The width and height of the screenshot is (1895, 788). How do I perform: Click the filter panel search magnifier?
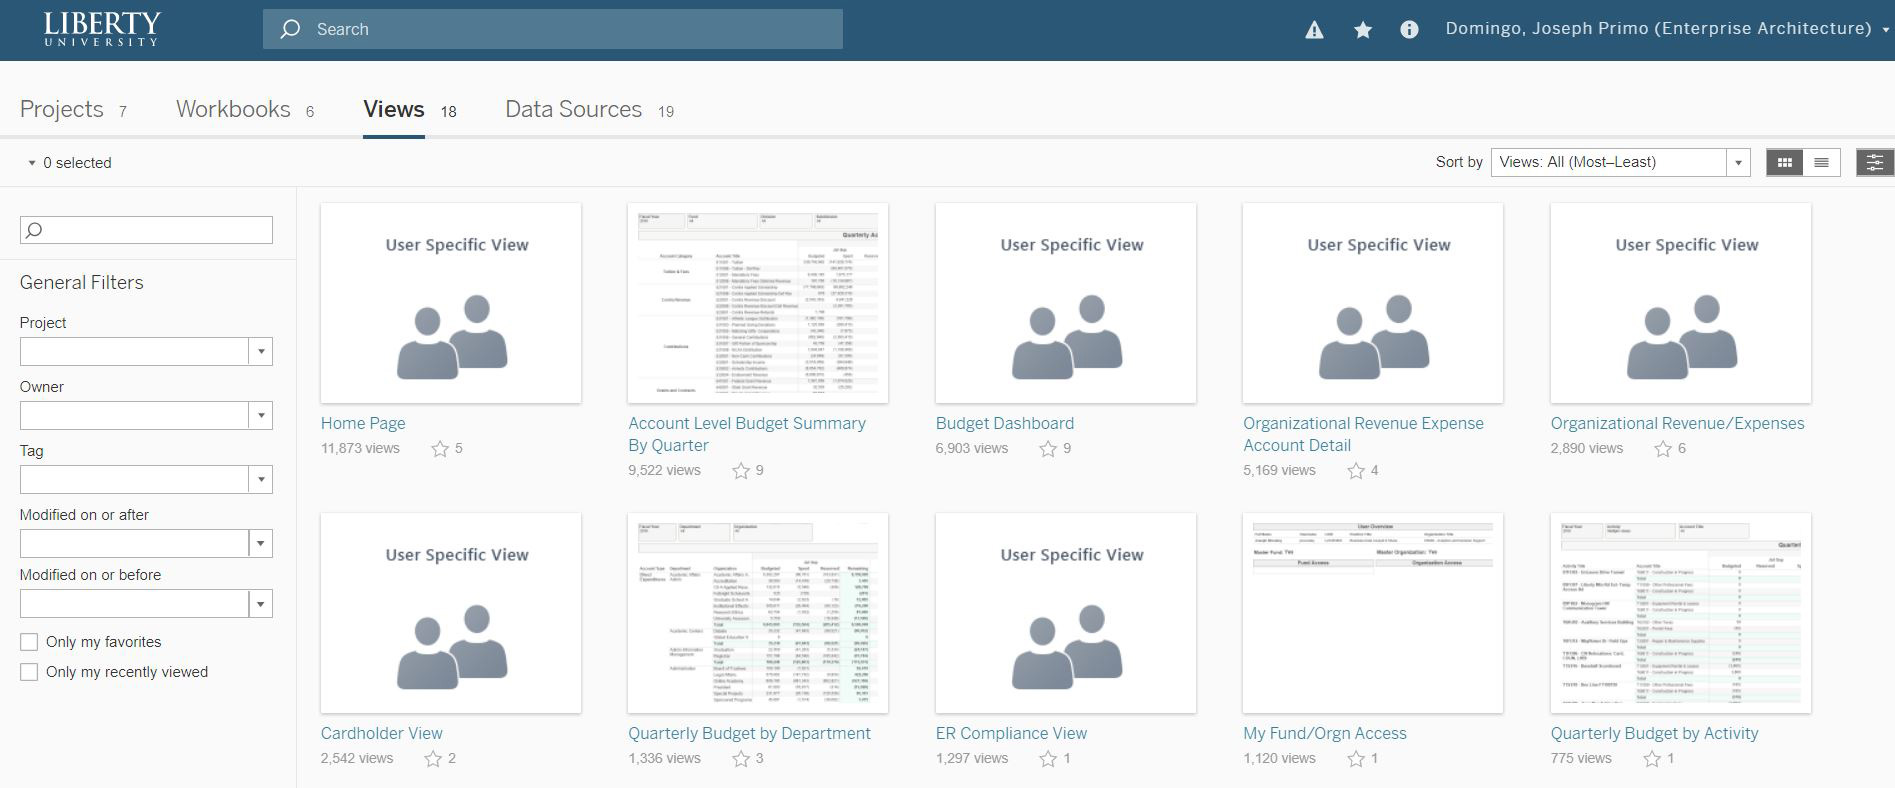[x=34, y=230]
